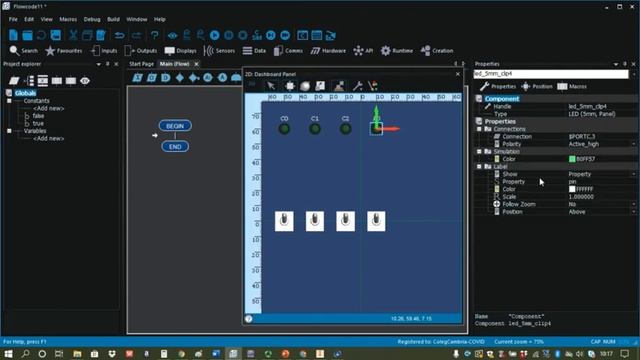Select the C0 LED on dashboard
The image size is (640, 360).
[x=284, y=129]
